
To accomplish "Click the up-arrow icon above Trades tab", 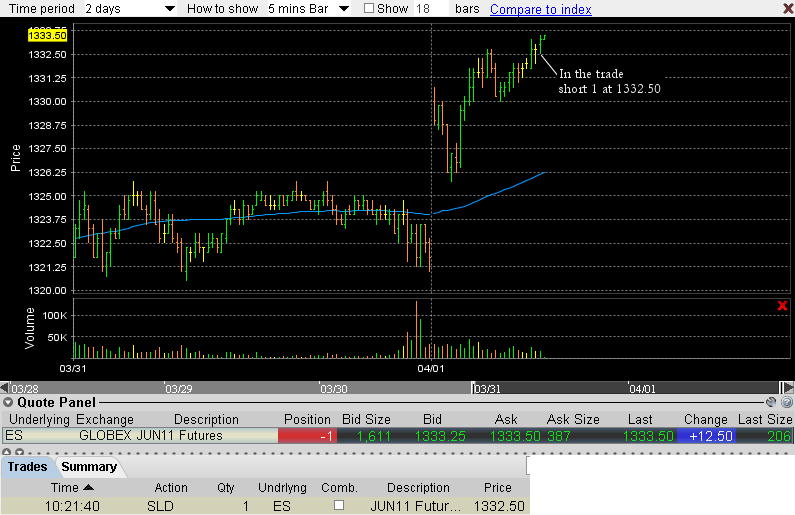I will click(x=7, y=452).
